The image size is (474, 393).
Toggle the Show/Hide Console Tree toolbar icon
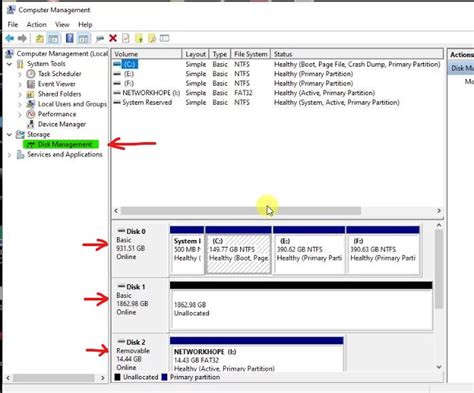[53, 39]
